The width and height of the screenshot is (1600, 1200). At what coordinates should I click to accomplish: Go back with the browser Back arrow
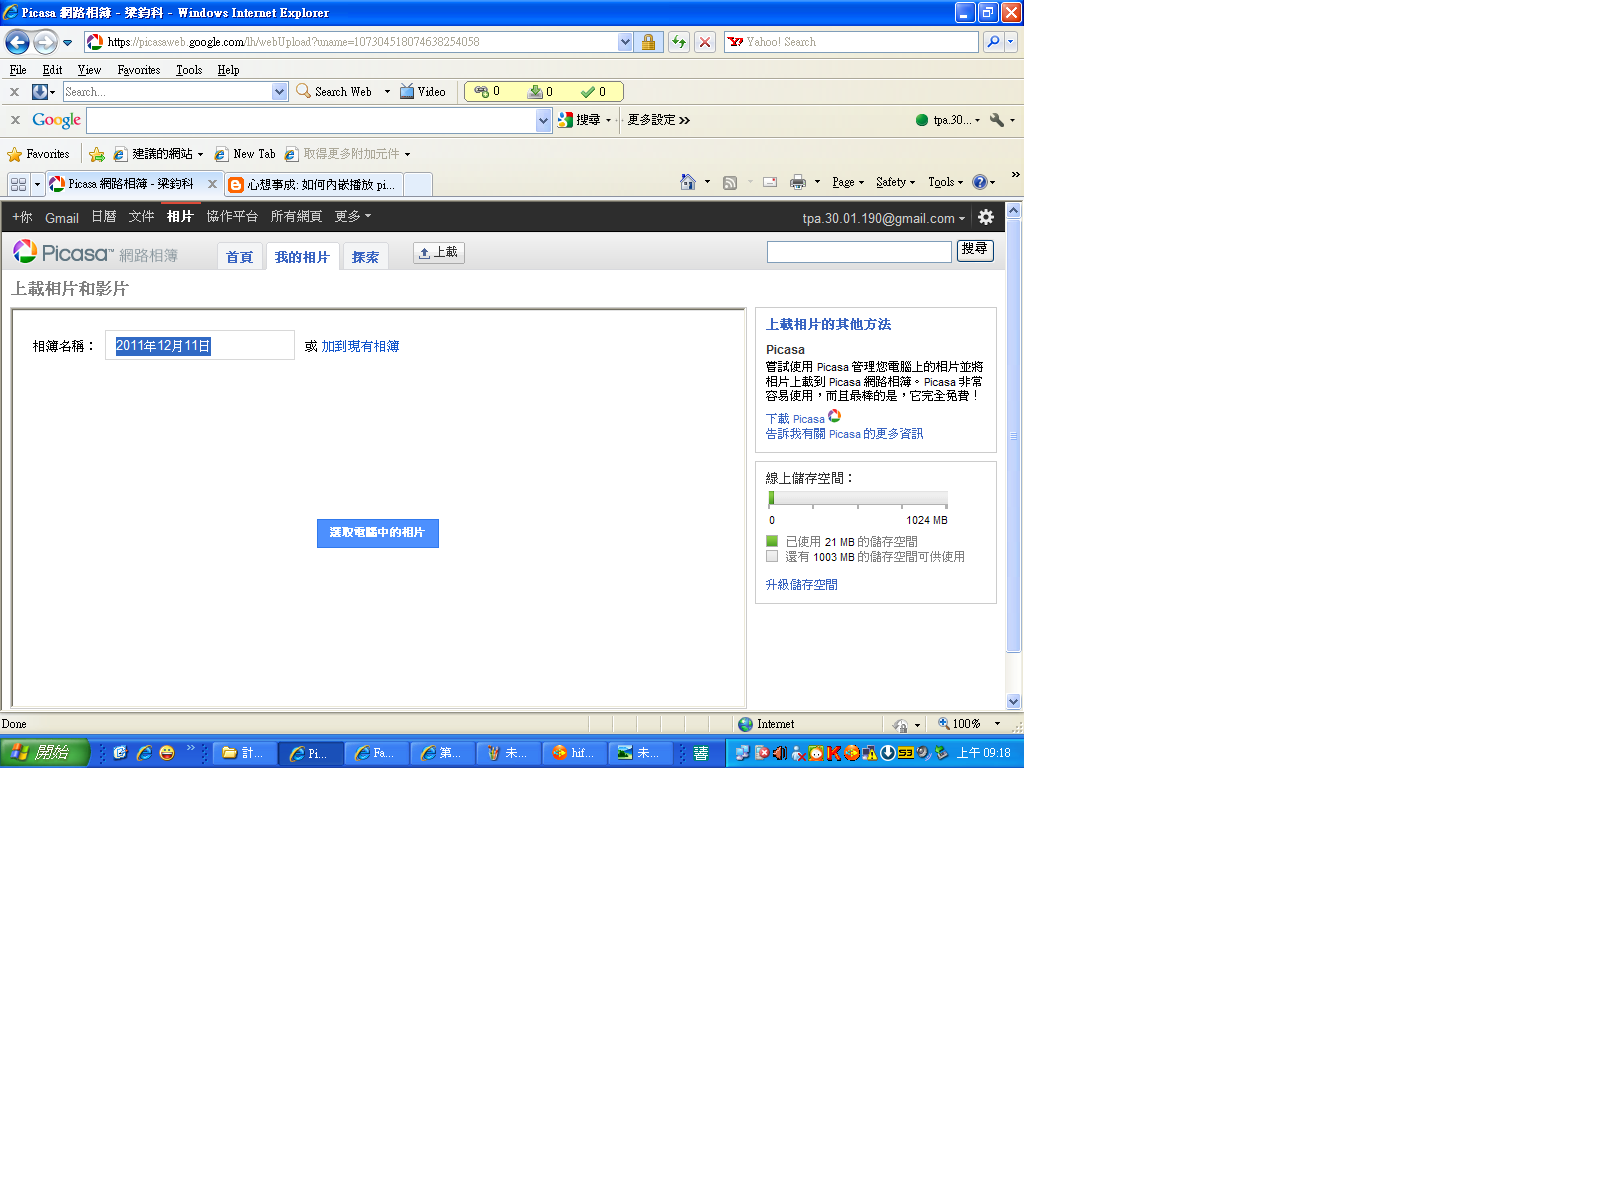[x=17, y=42]
